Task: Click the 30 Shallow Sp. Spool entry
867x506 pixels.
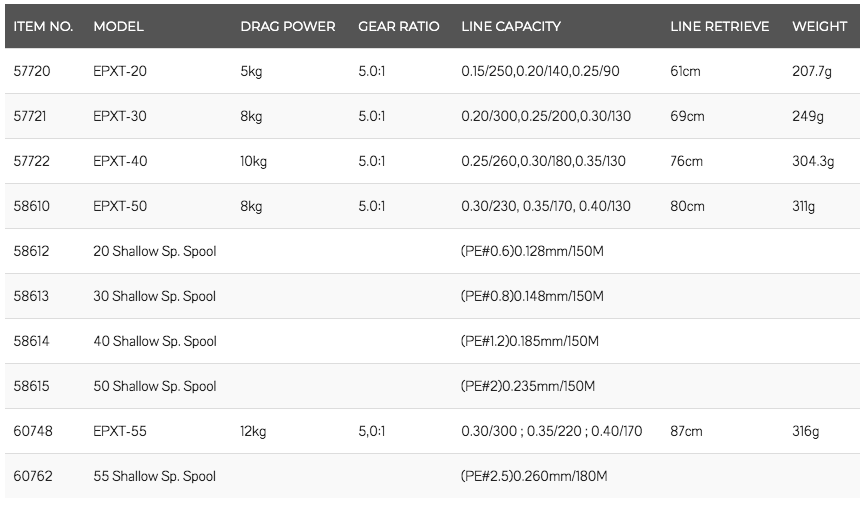Action: click(x=154, y=296)
